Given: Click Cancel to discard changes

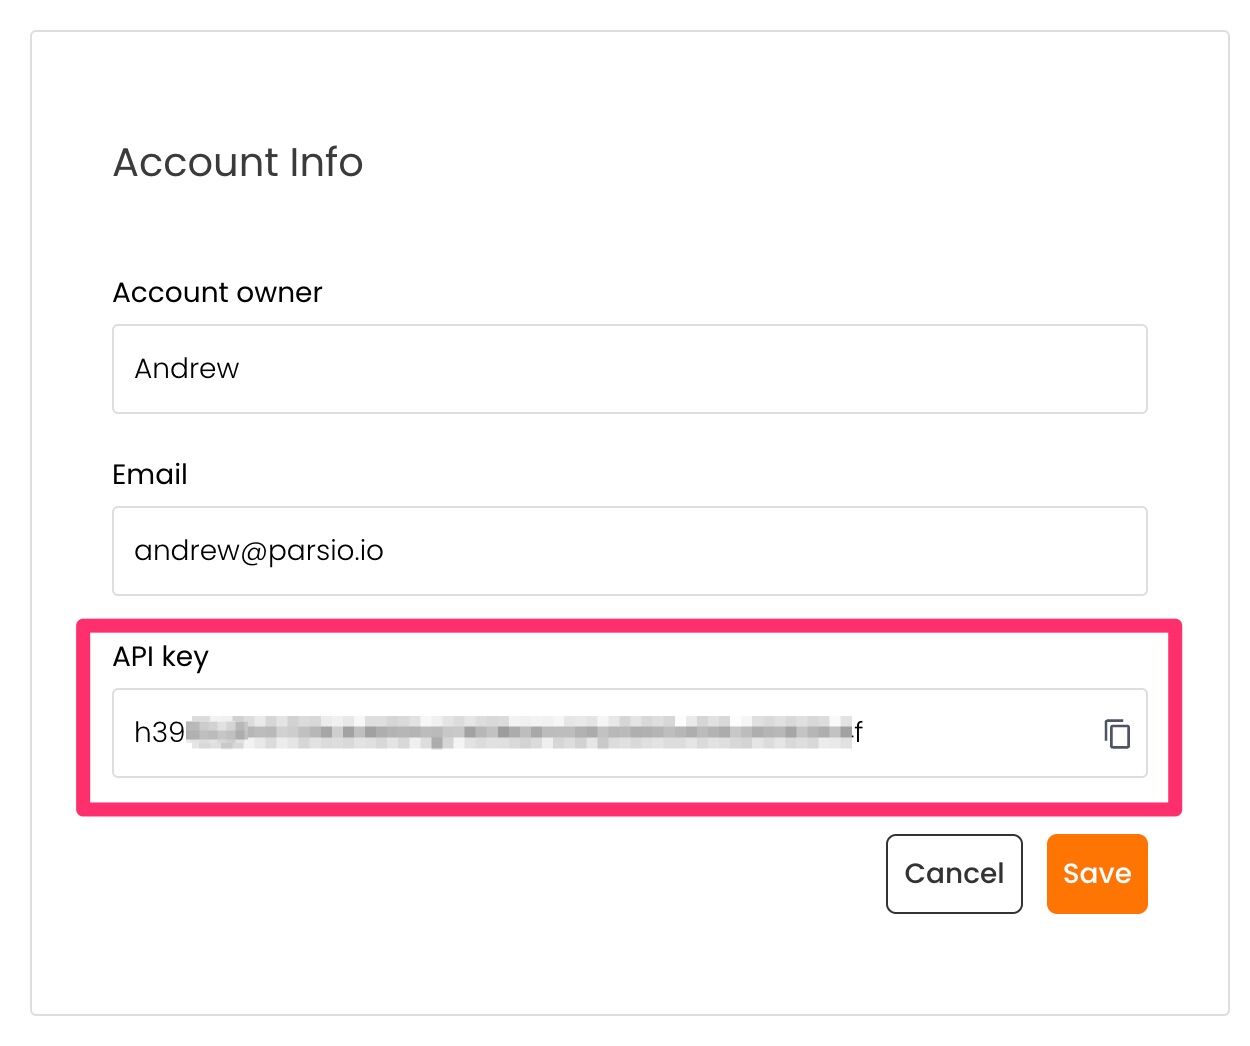Looking at the screenshot, I should click(x=953, y=873).
